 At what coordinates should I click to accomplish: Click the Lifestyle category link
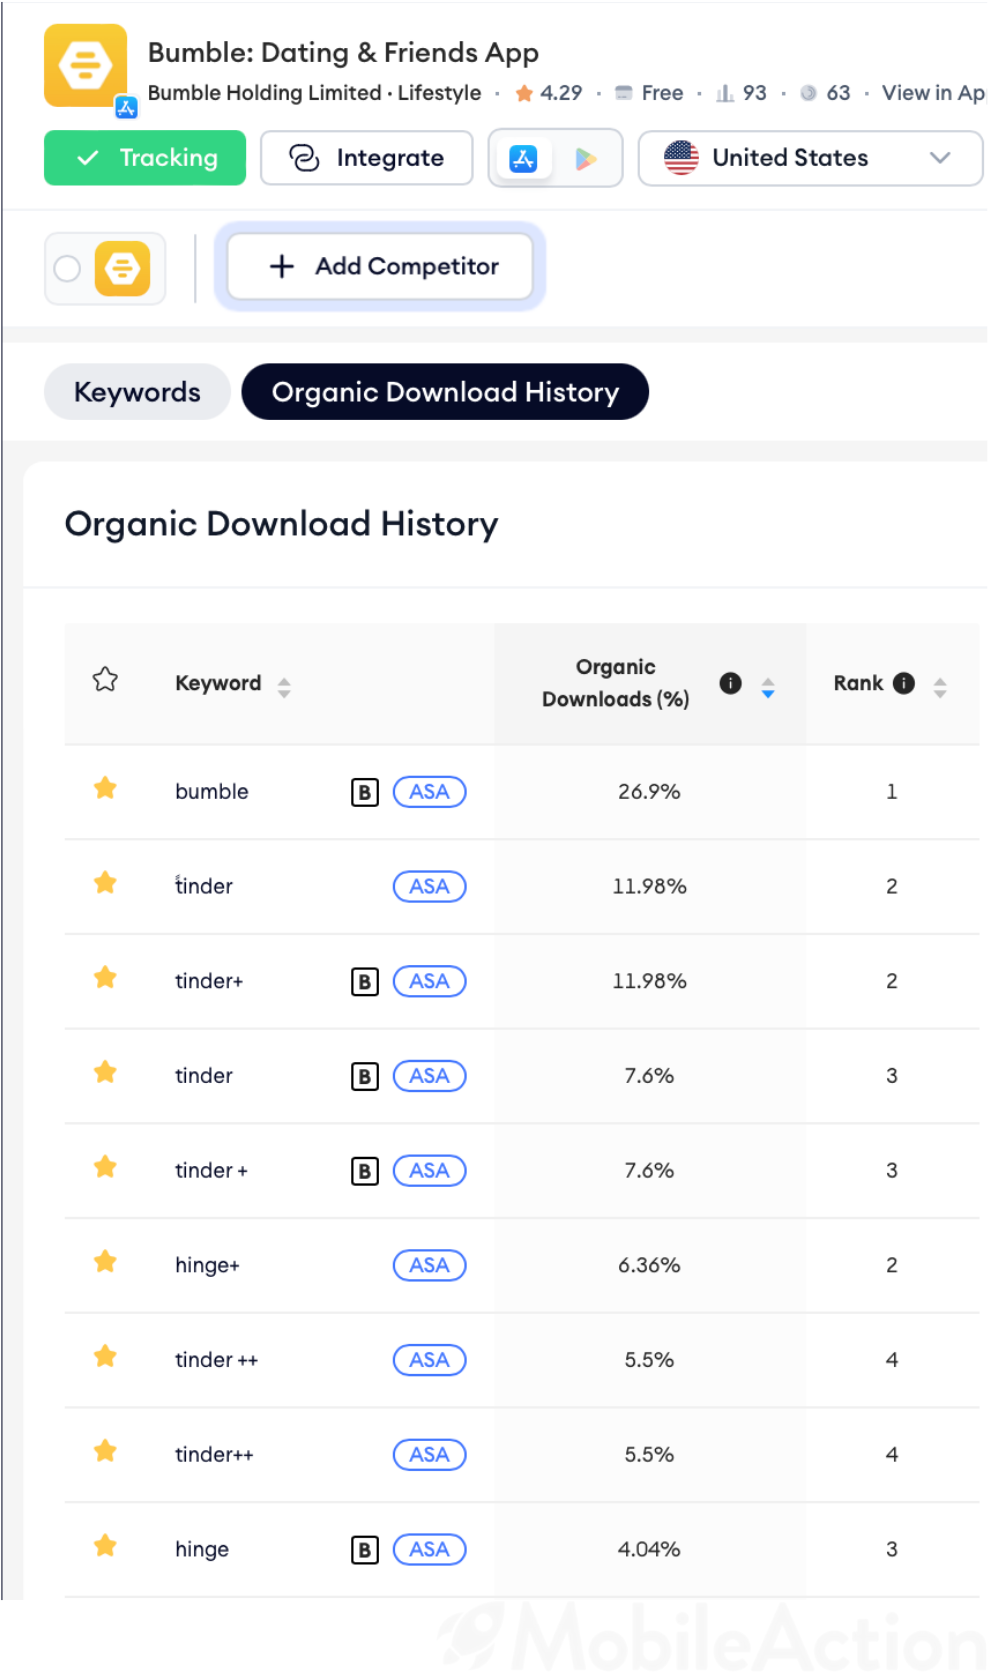pos(440,93)
